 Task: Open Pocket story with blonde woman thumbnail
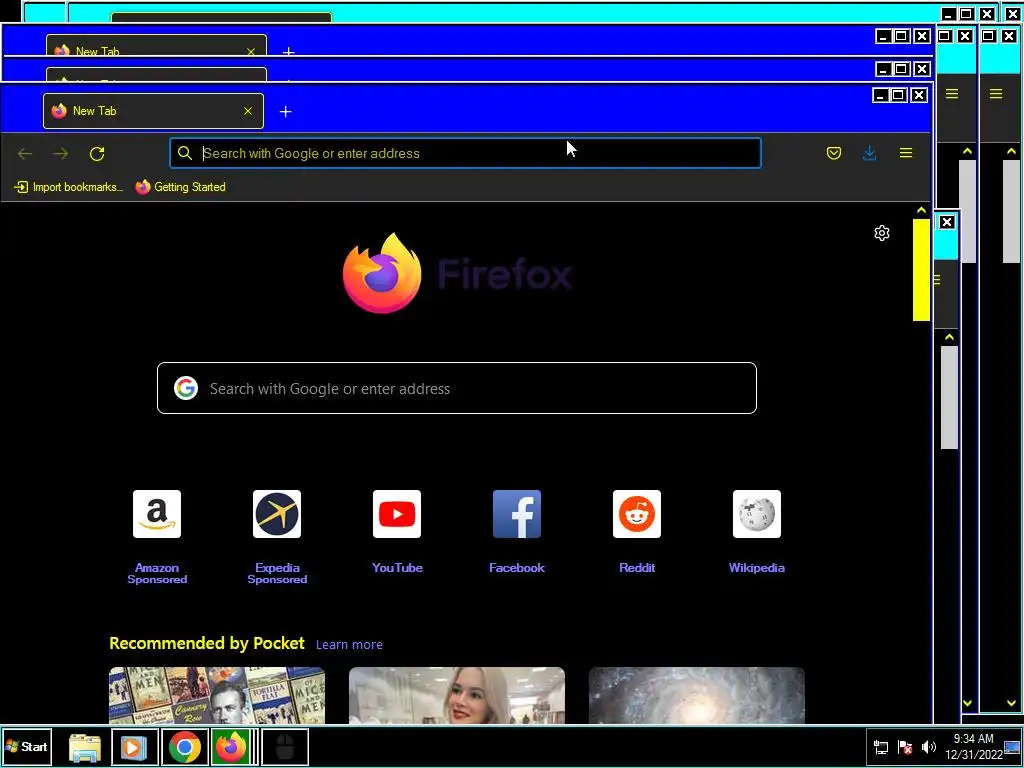457,696
